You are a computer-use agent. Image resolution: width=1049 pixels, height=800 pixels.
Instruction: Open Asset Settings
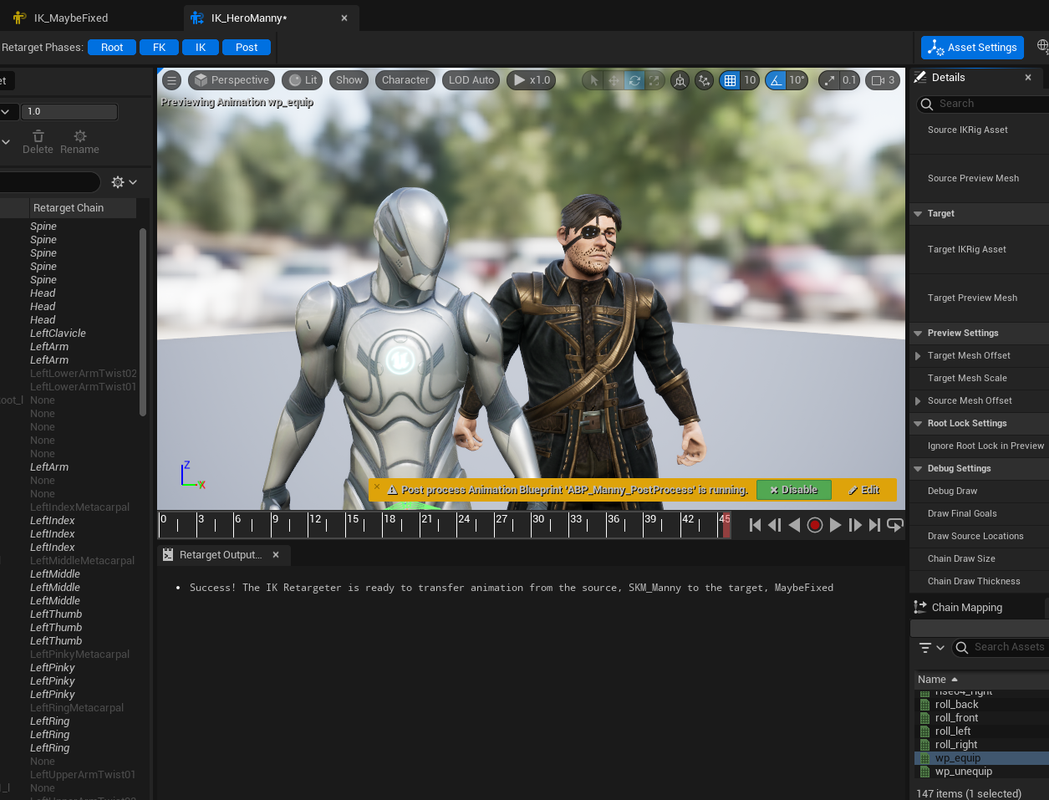coord(972,47)
